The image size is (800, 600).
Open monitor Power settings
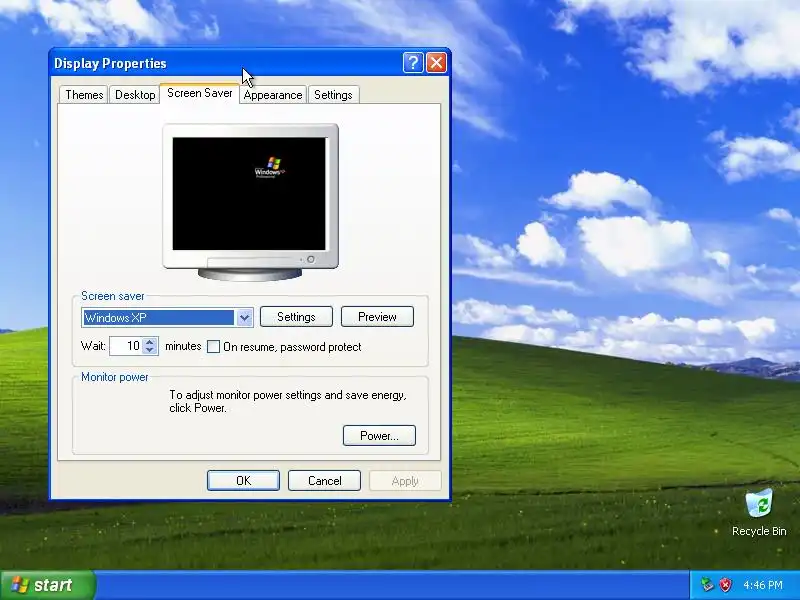(x=379, y=436)
